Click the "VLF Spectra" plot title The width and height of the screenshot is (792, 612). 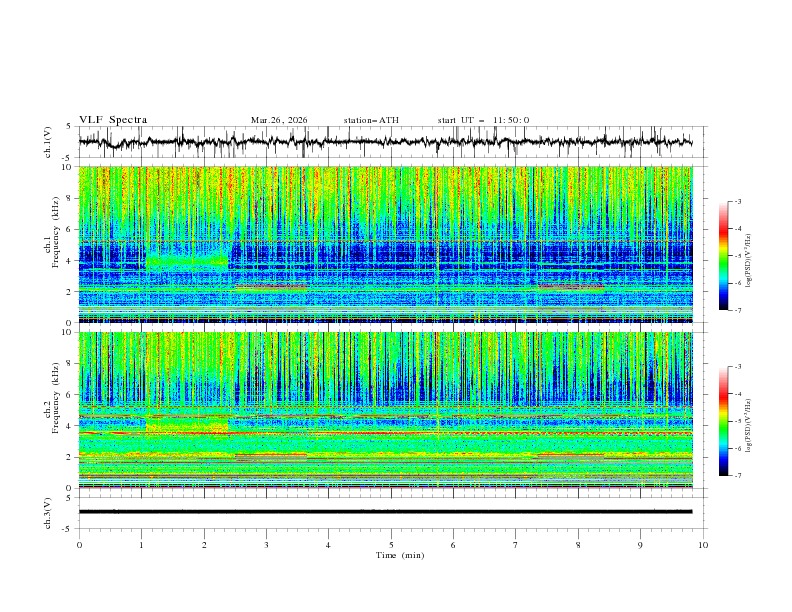click(113, 120)
